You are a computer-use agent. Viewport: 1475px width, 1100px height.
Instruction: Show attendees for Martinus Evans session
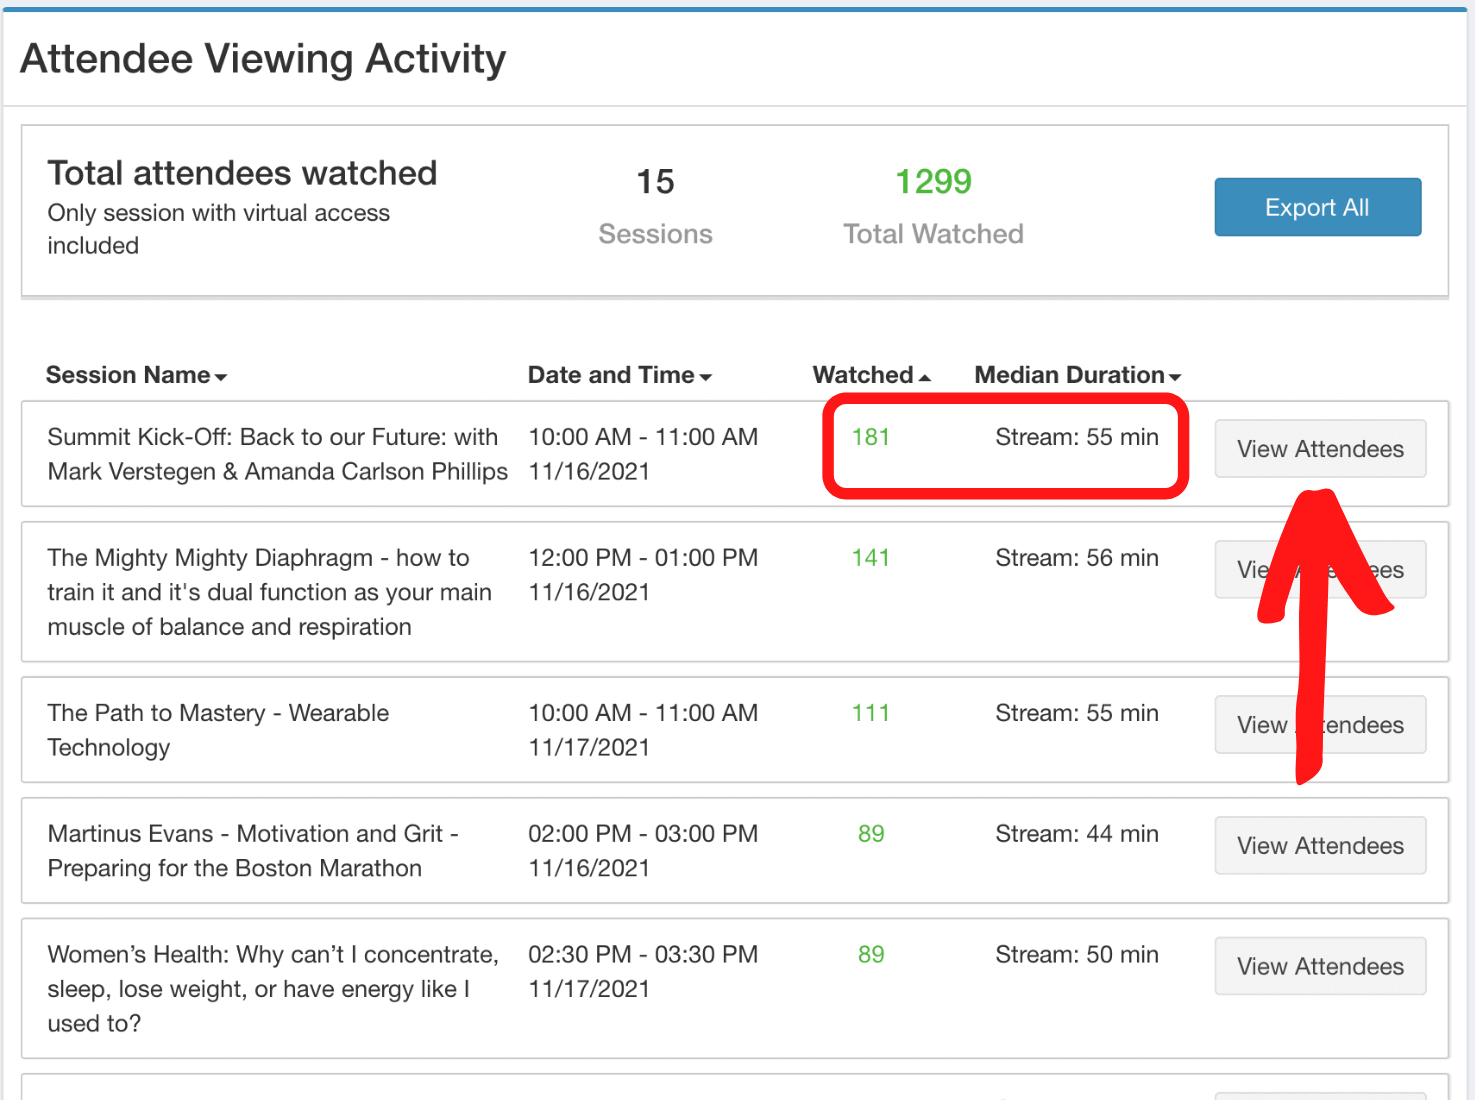pyautogui.click(x=1319, y=846)
